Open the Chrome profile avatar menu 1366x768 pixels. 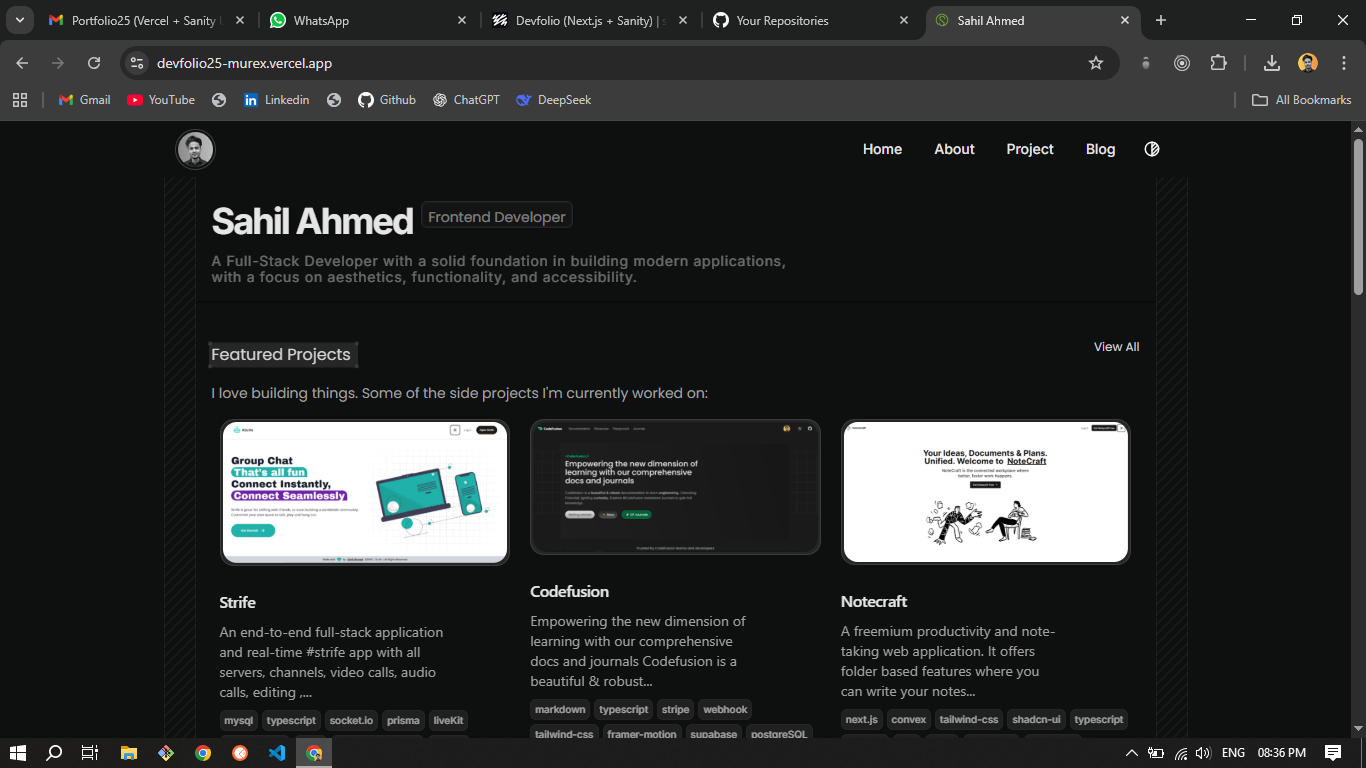(x=1308, y=63)
